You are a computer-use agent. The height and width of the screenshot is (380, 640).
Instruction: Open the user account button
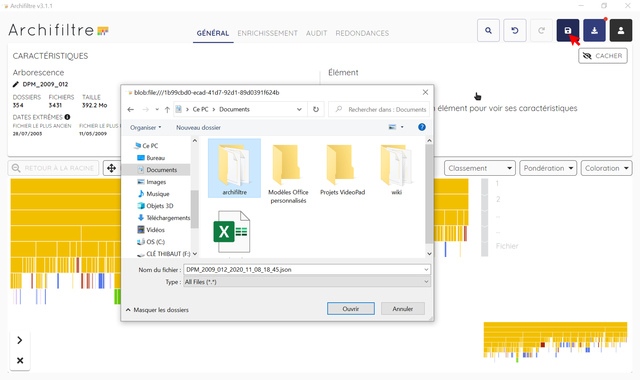click(621, 31)
